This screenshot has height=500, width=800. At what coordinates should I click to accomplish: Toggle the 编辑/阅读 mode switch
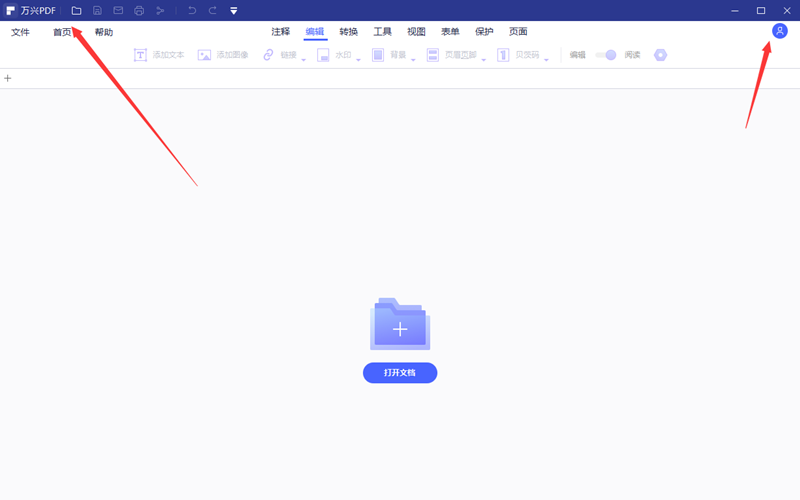606,55
